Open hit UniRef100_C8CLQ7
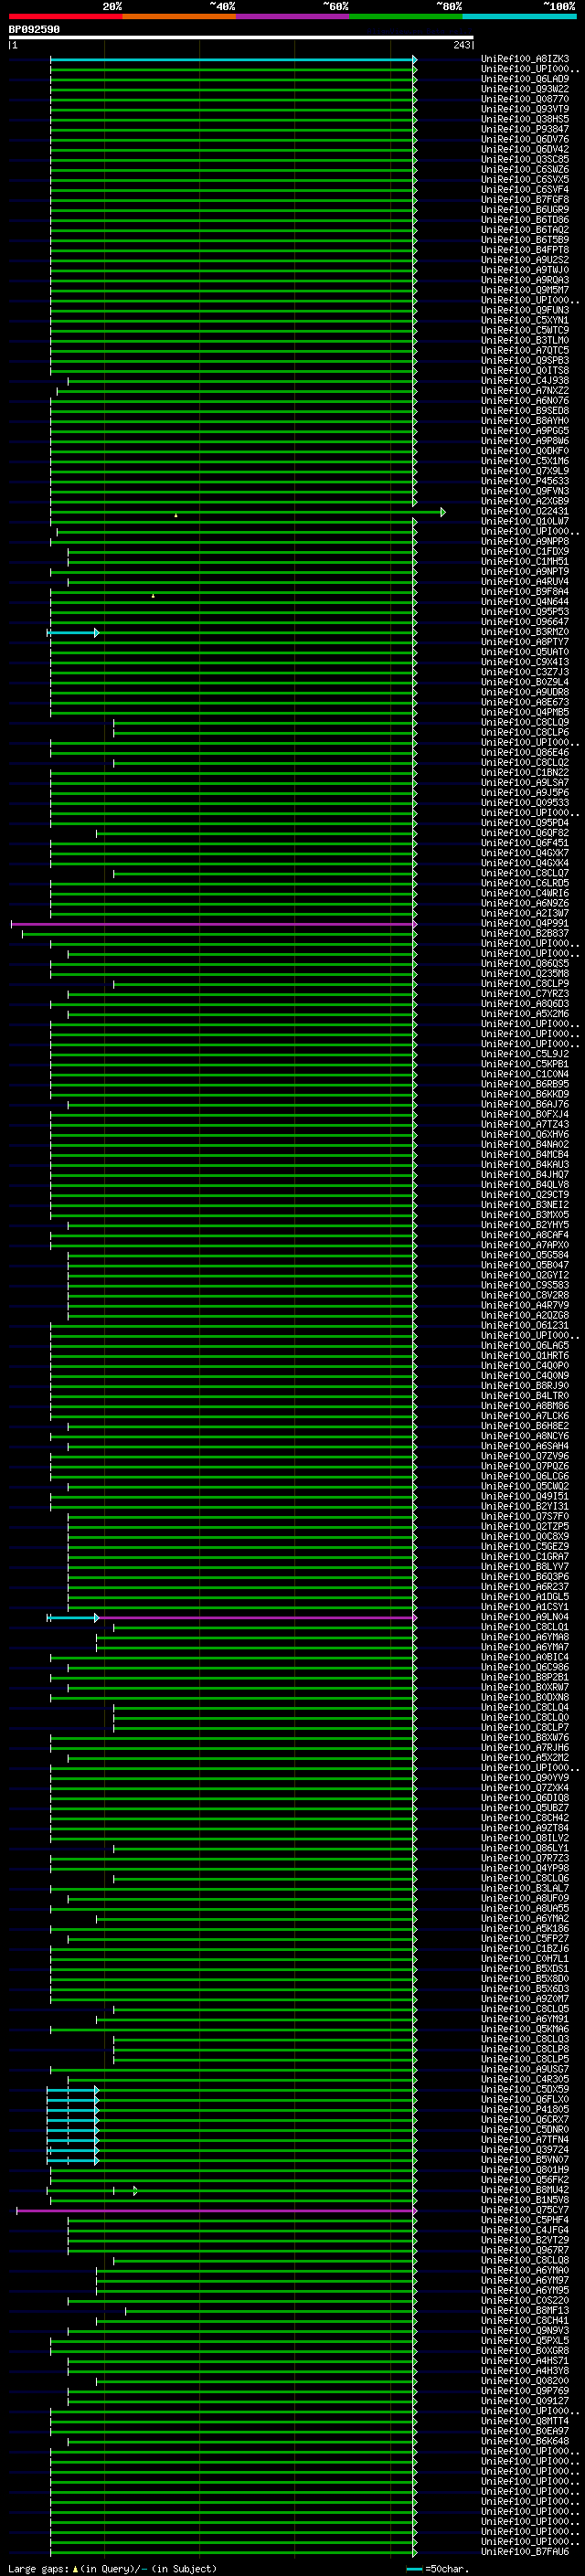 (525, 873)
